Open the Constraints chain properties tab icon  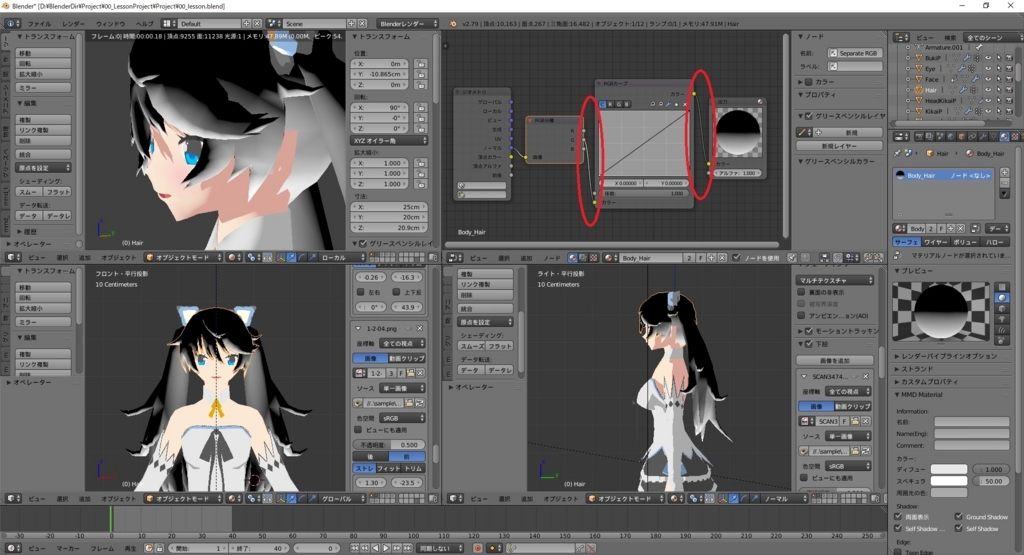[x=972, y=137]
